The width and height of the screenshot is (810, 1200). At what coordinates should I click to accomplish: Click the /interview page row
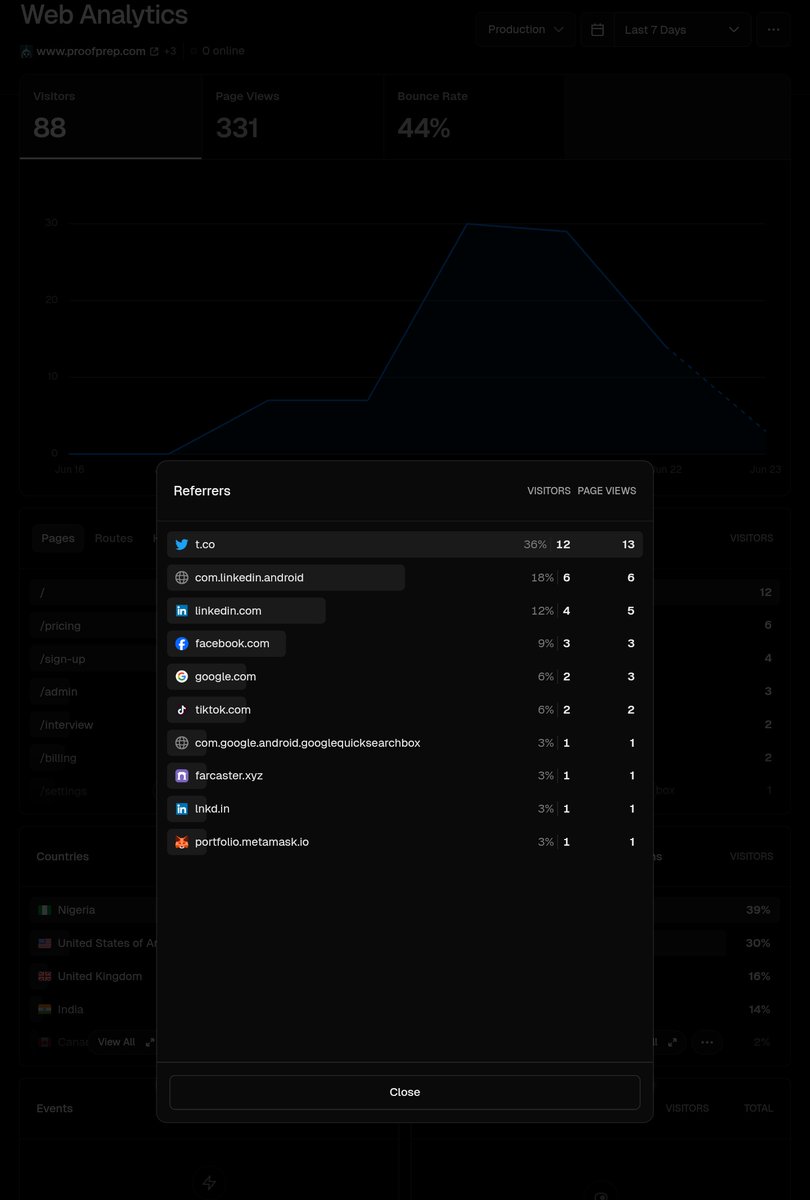pyautogui.click(x=92, y=724)
